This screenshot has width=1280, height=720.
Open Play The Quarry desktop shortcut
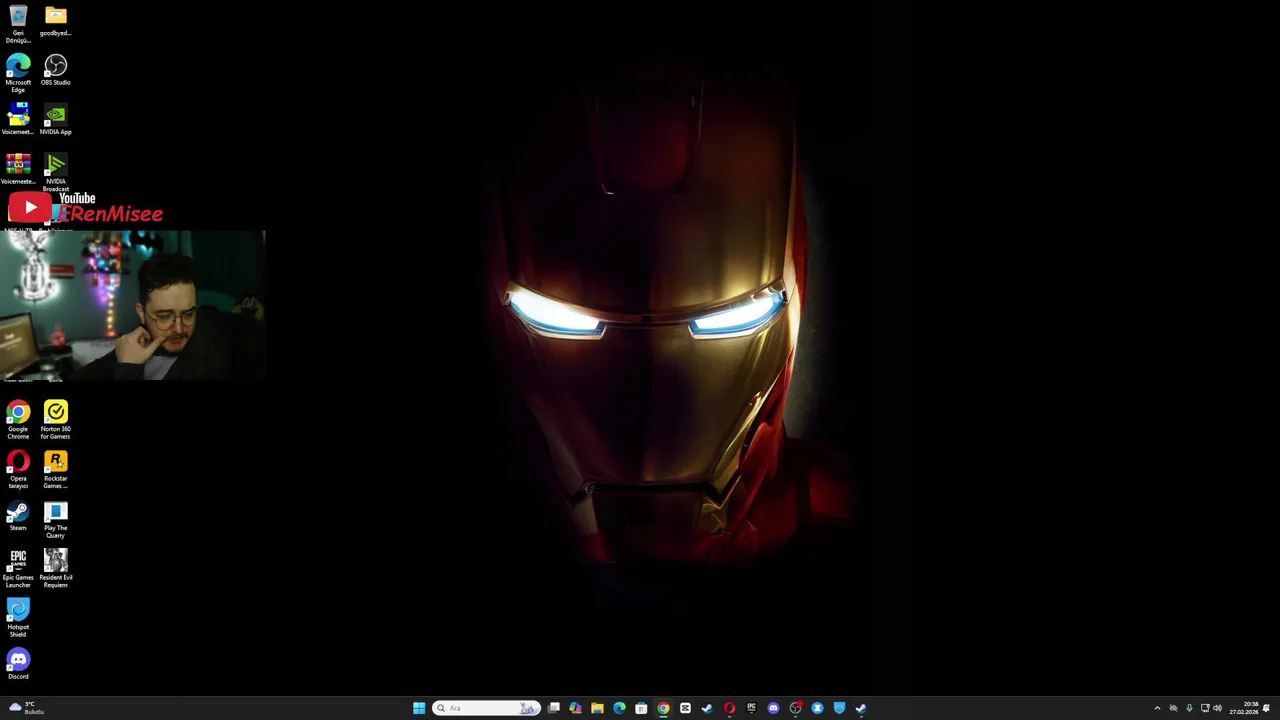[x=56, y=519]
